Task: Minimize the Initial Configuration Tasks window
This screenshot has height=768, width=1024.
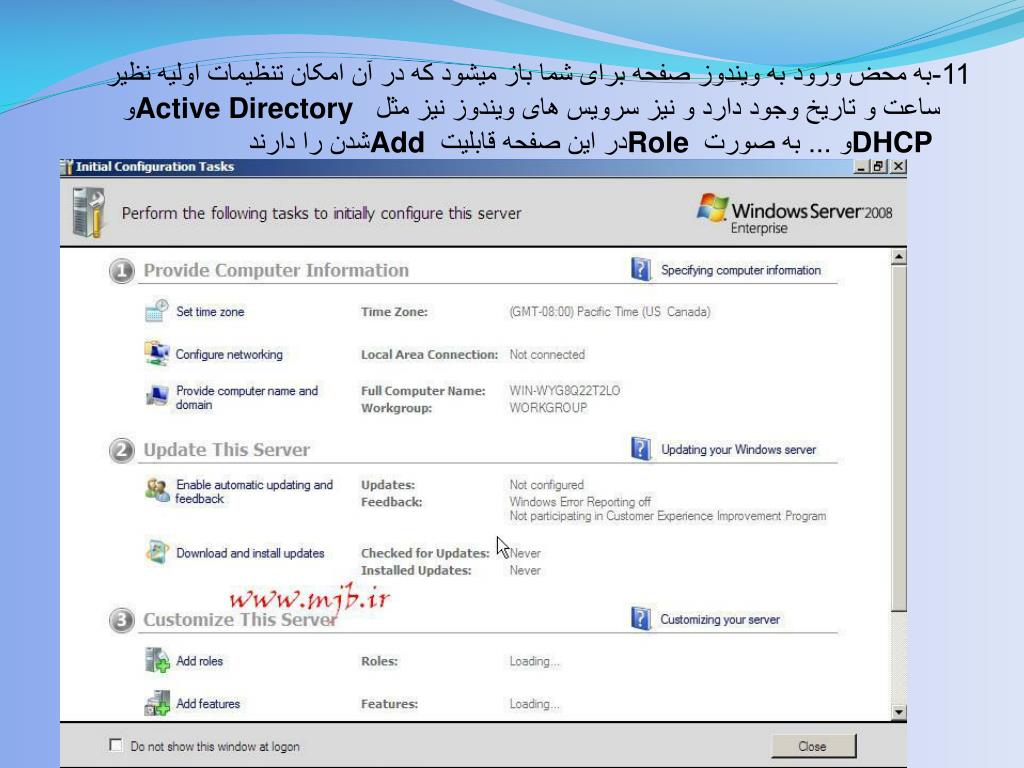Action: pyautogui.click(x=862, y=167)
